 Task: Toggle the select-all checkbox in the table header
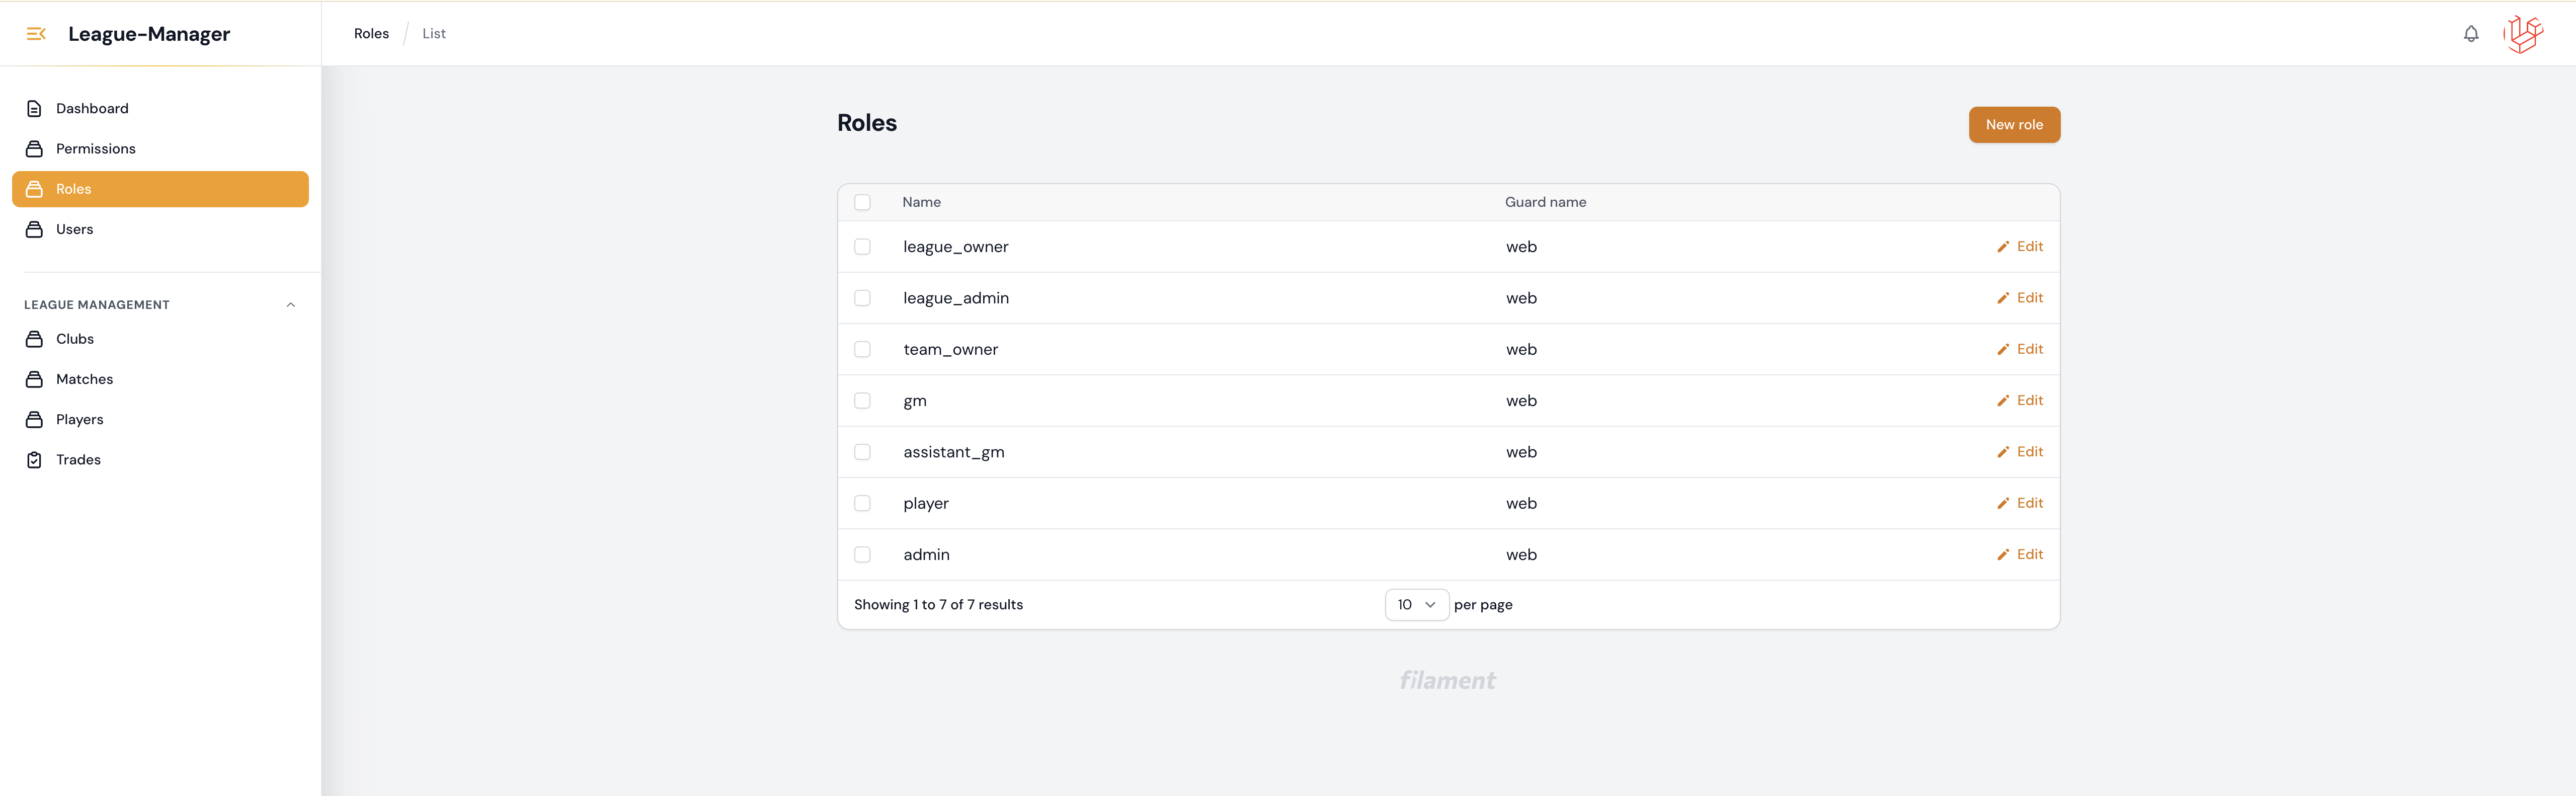(x=862, y=203)
